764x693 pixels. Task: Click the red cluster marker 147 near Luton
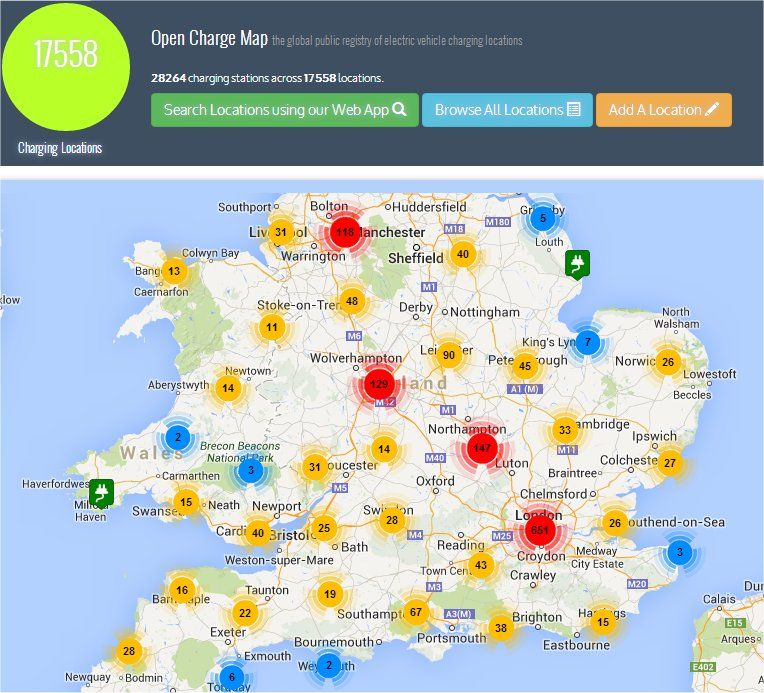481,447
